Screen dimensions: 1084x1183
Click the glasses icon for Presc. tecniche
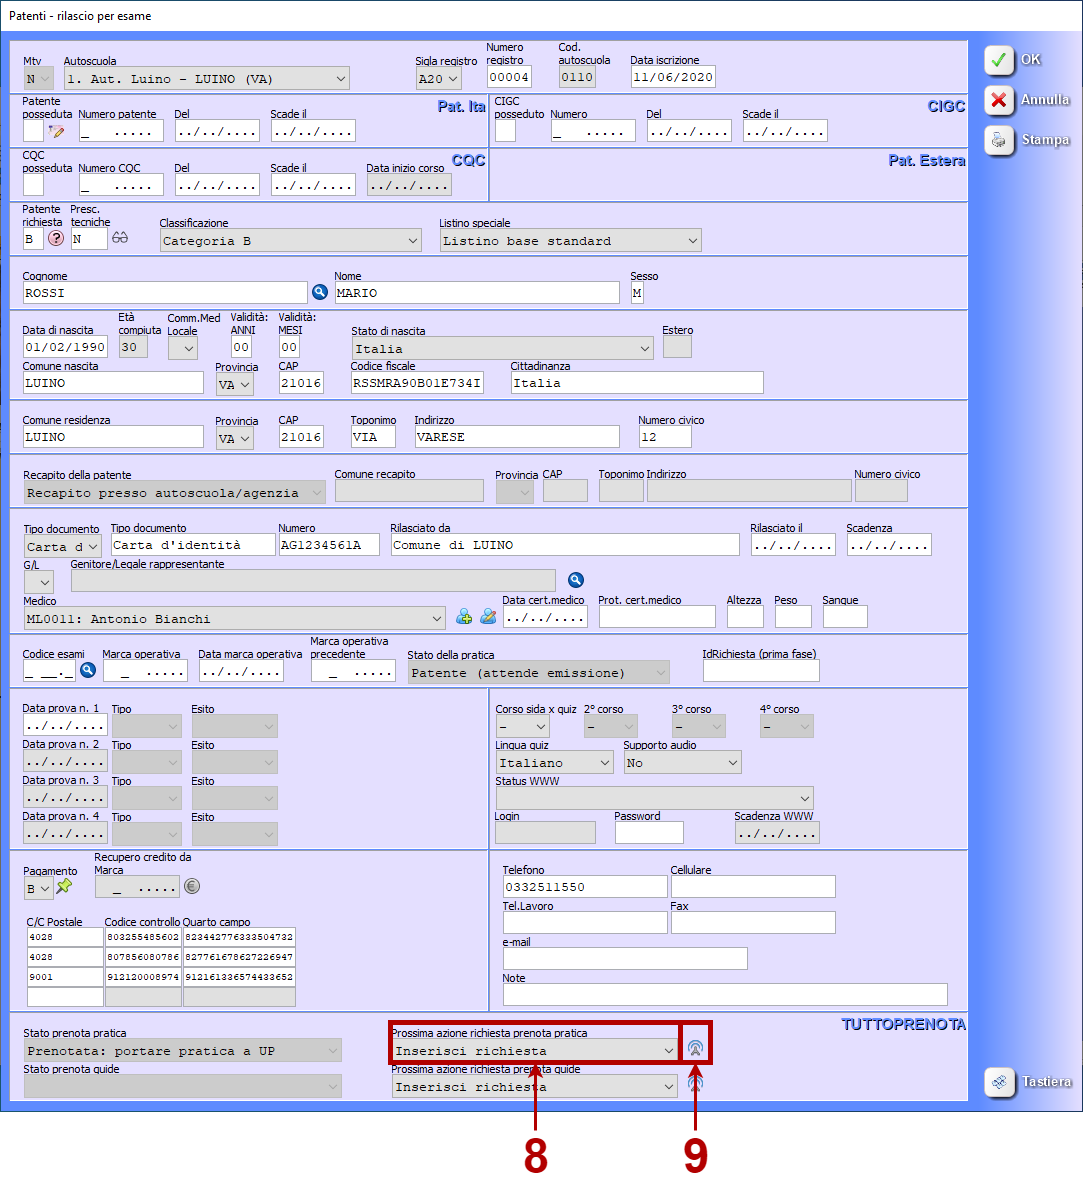coord(120,239)
